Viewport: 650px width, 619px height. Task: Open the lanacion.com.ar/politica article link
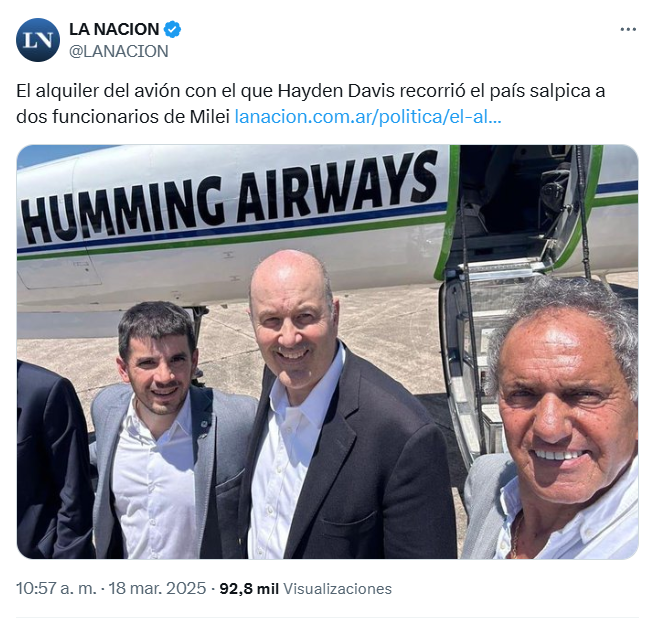(368, 117)
